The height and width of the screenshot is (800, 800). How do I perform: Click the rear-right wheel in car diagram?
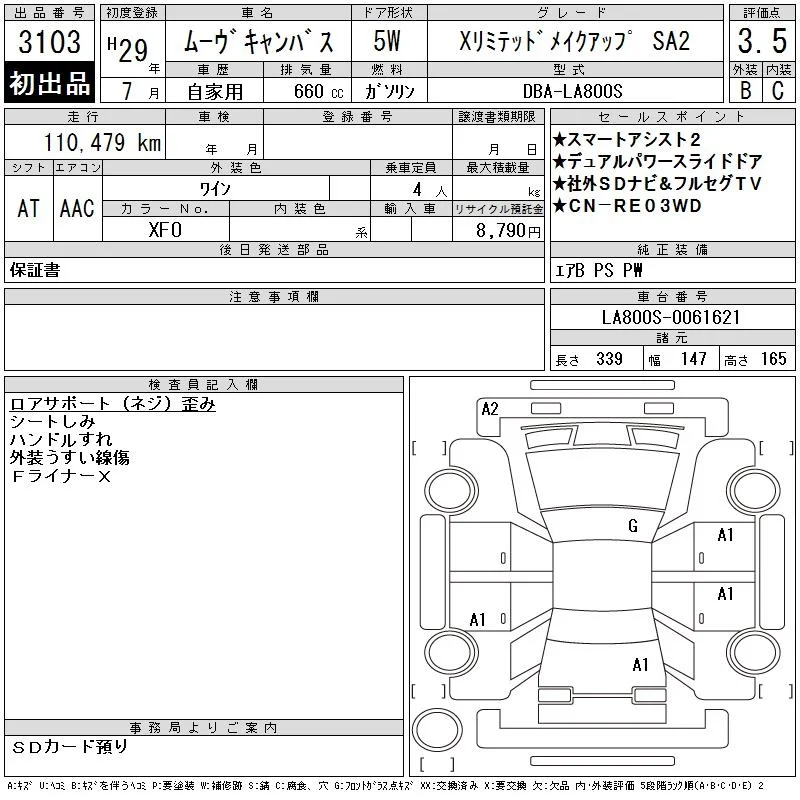tap(754, 653)
